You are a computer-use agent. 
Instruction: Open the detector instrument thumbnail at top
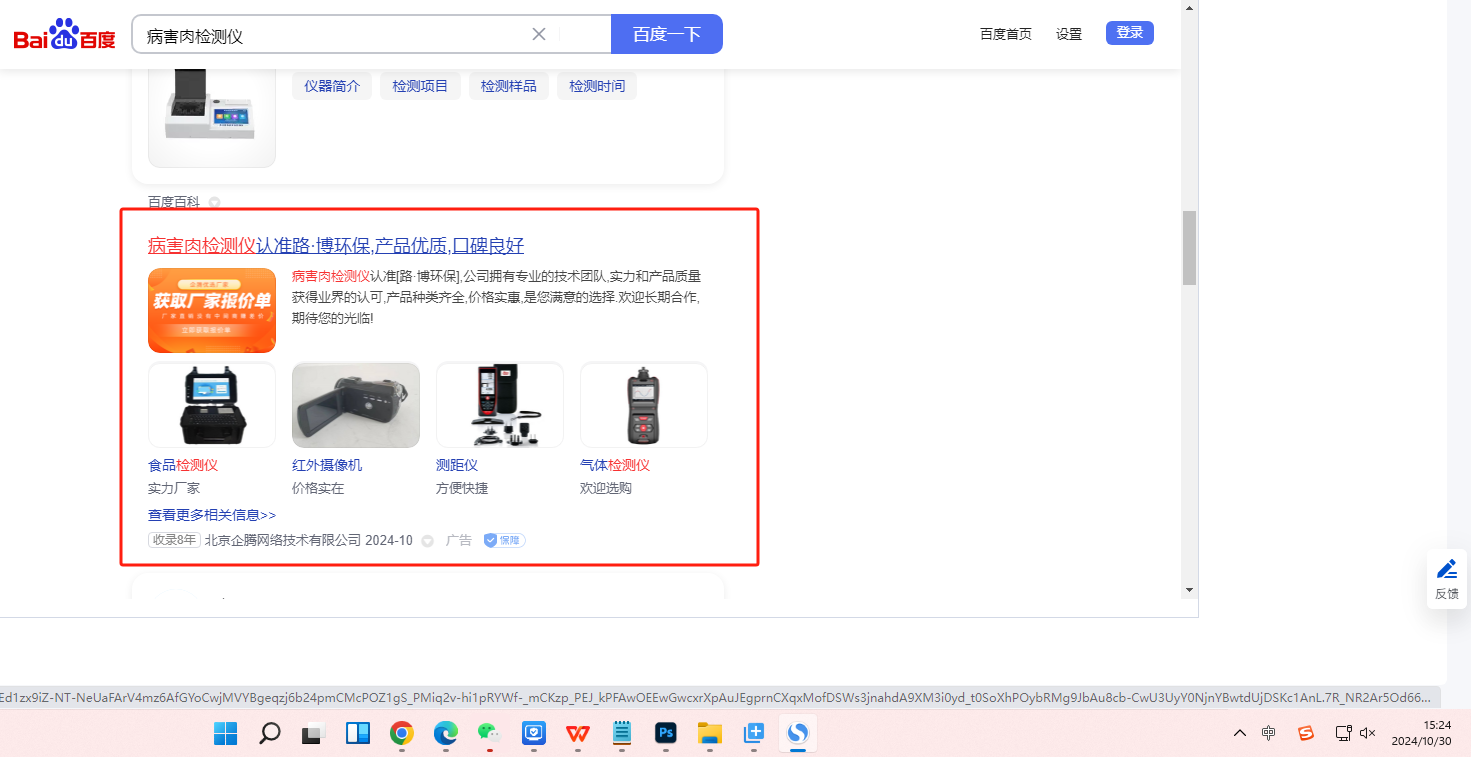(212, 117)
